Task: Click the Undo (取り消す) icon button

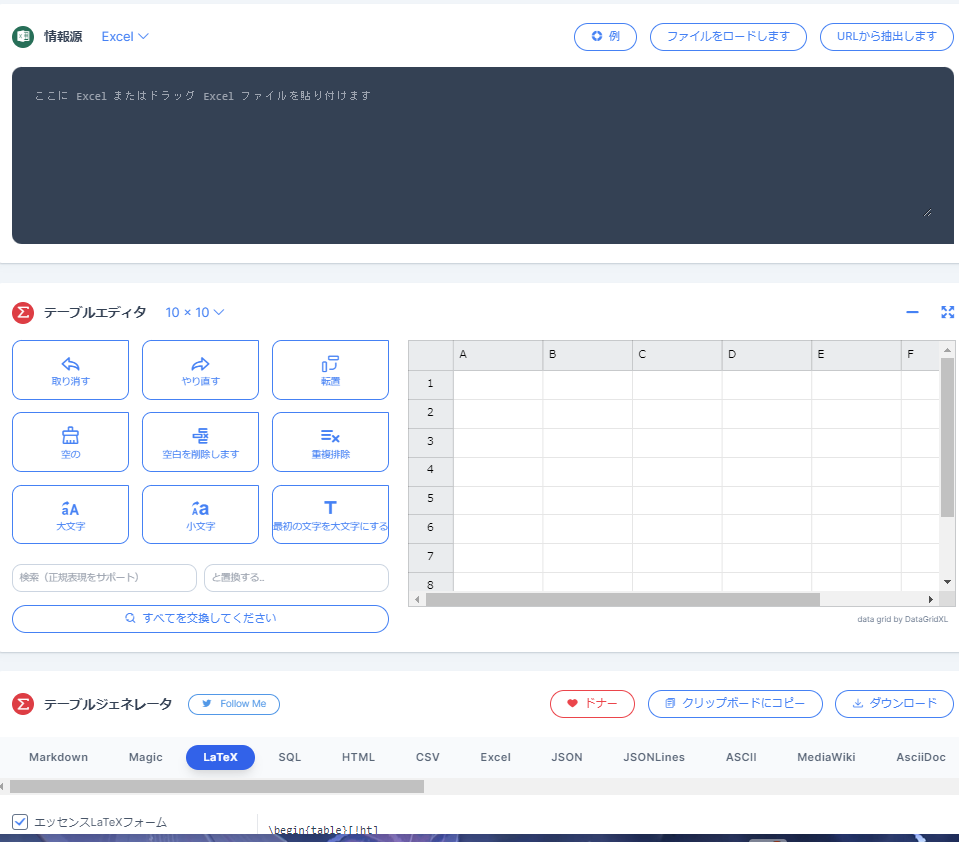Action: pyautogui.click(x=70, y=370)
